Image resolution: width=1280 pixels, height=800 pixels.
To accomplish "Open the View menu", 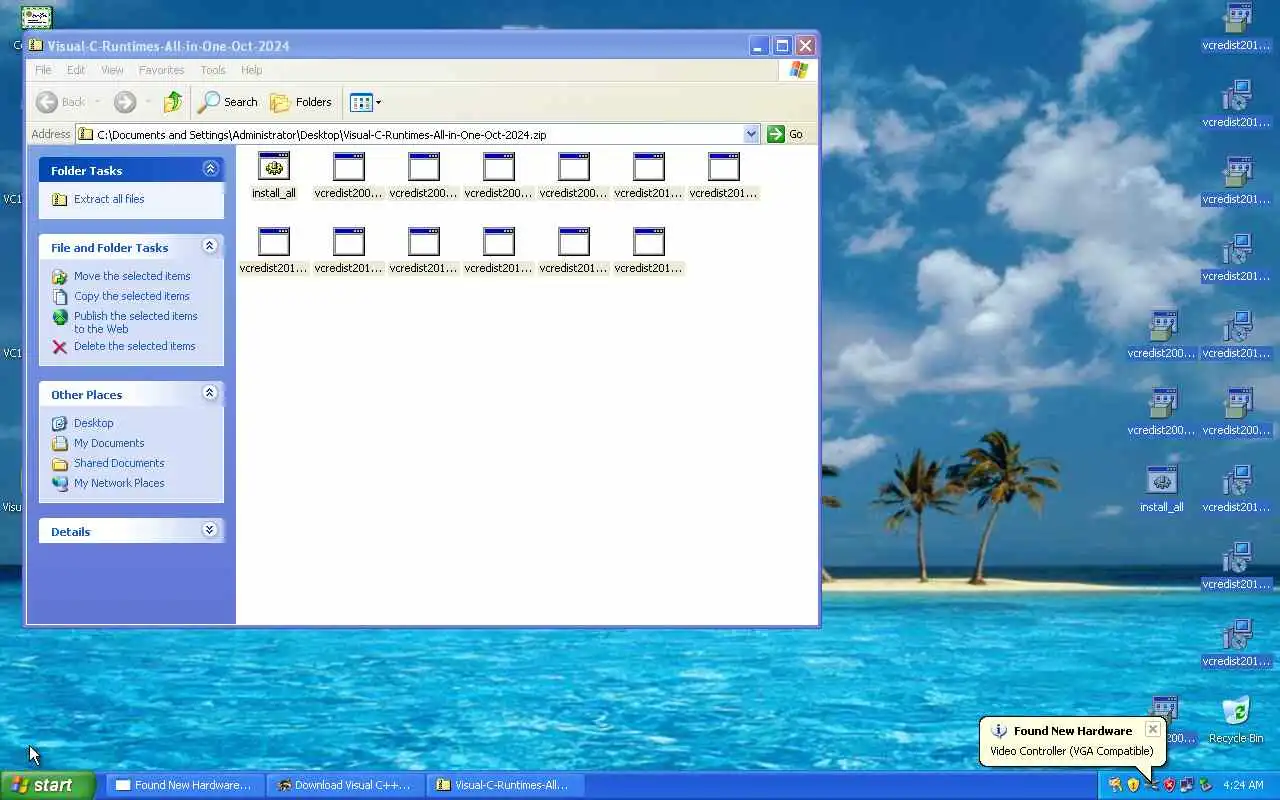I will pyautogui.click(x=112, y=70).
